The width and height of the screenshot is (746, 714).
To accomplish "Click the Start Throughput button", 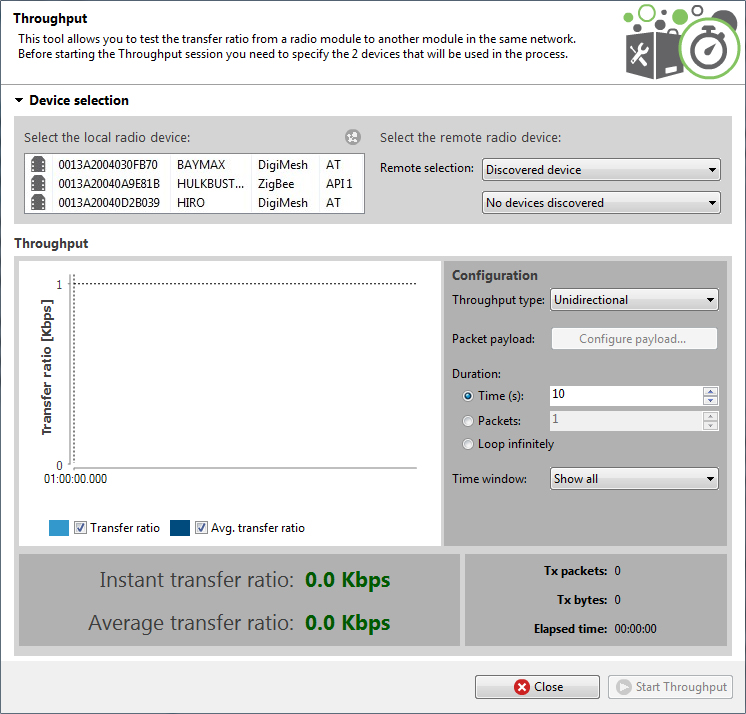I will [x=670, y=687].
